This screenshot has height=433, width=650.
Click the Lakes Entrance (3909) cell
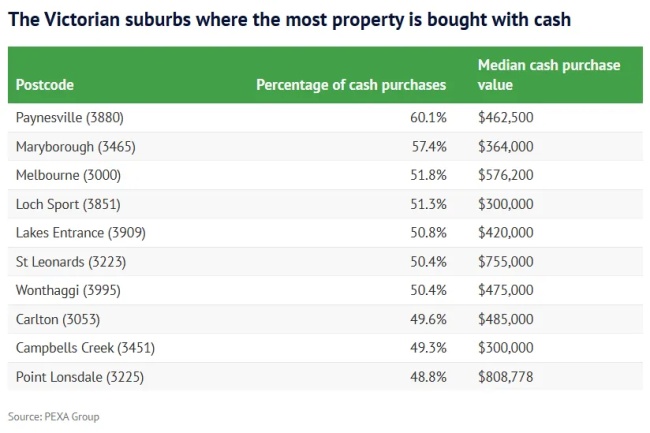click(x=74, y=233)
